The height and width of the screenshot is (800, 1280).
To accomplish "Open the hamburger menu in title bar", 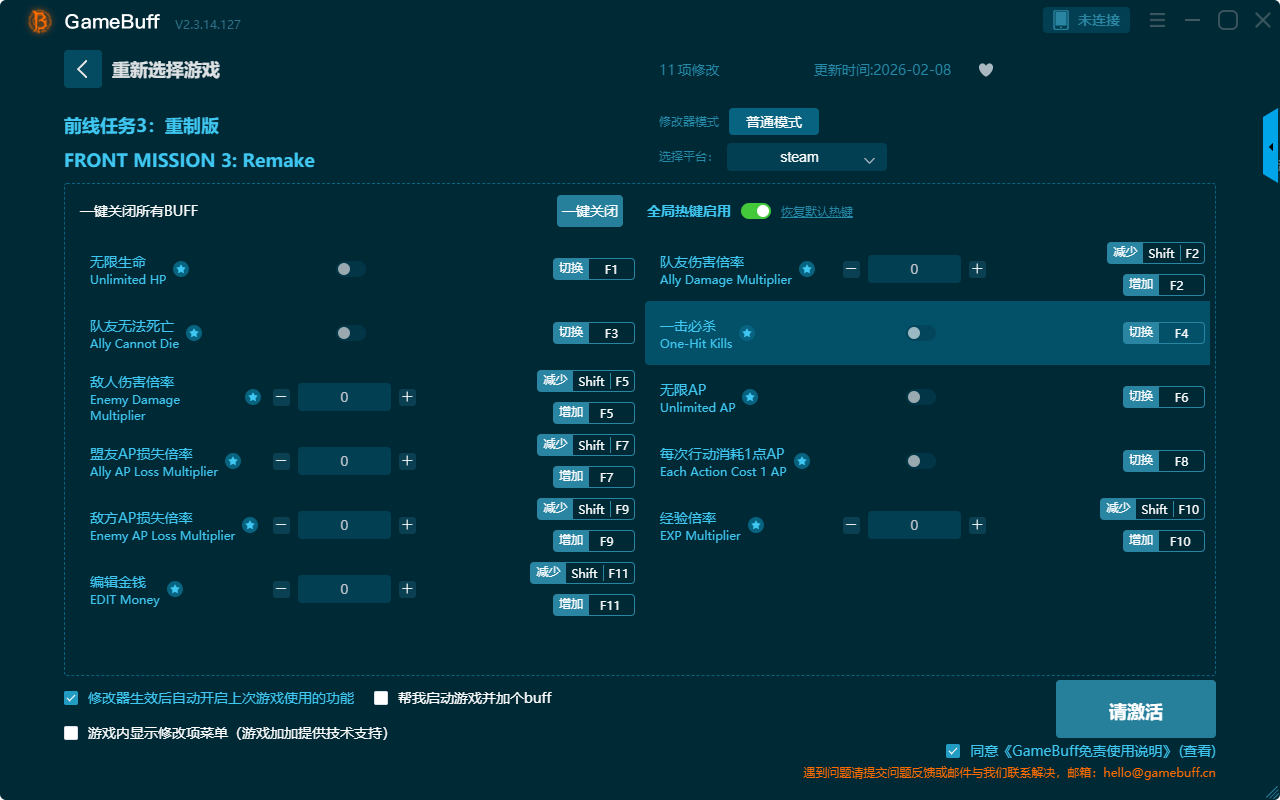I will coord(1157,20).
